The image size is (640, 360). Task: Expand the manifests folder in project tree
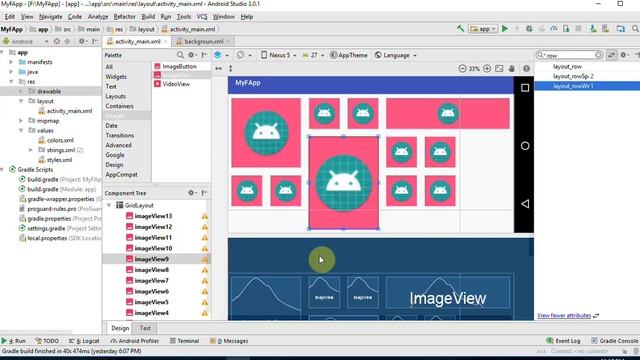(x=11, y=62)
